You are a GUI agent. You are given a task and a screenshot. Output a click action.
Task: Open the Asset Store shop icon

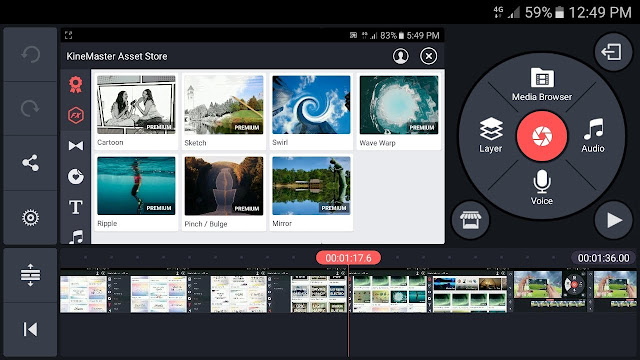pos(470,220)
